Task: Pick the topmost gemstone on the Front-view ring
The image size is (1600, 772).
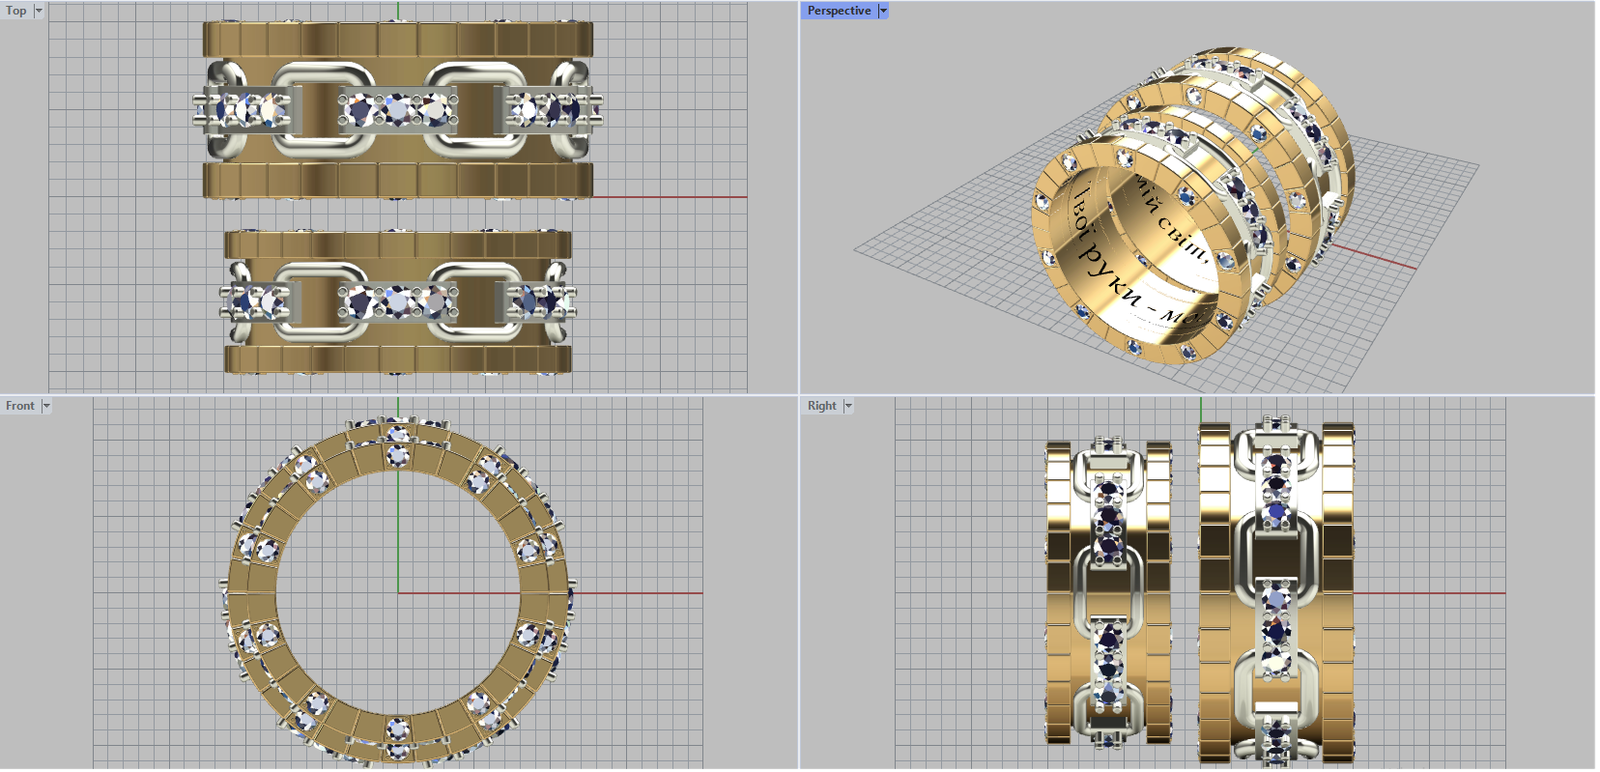Action: 398,434
